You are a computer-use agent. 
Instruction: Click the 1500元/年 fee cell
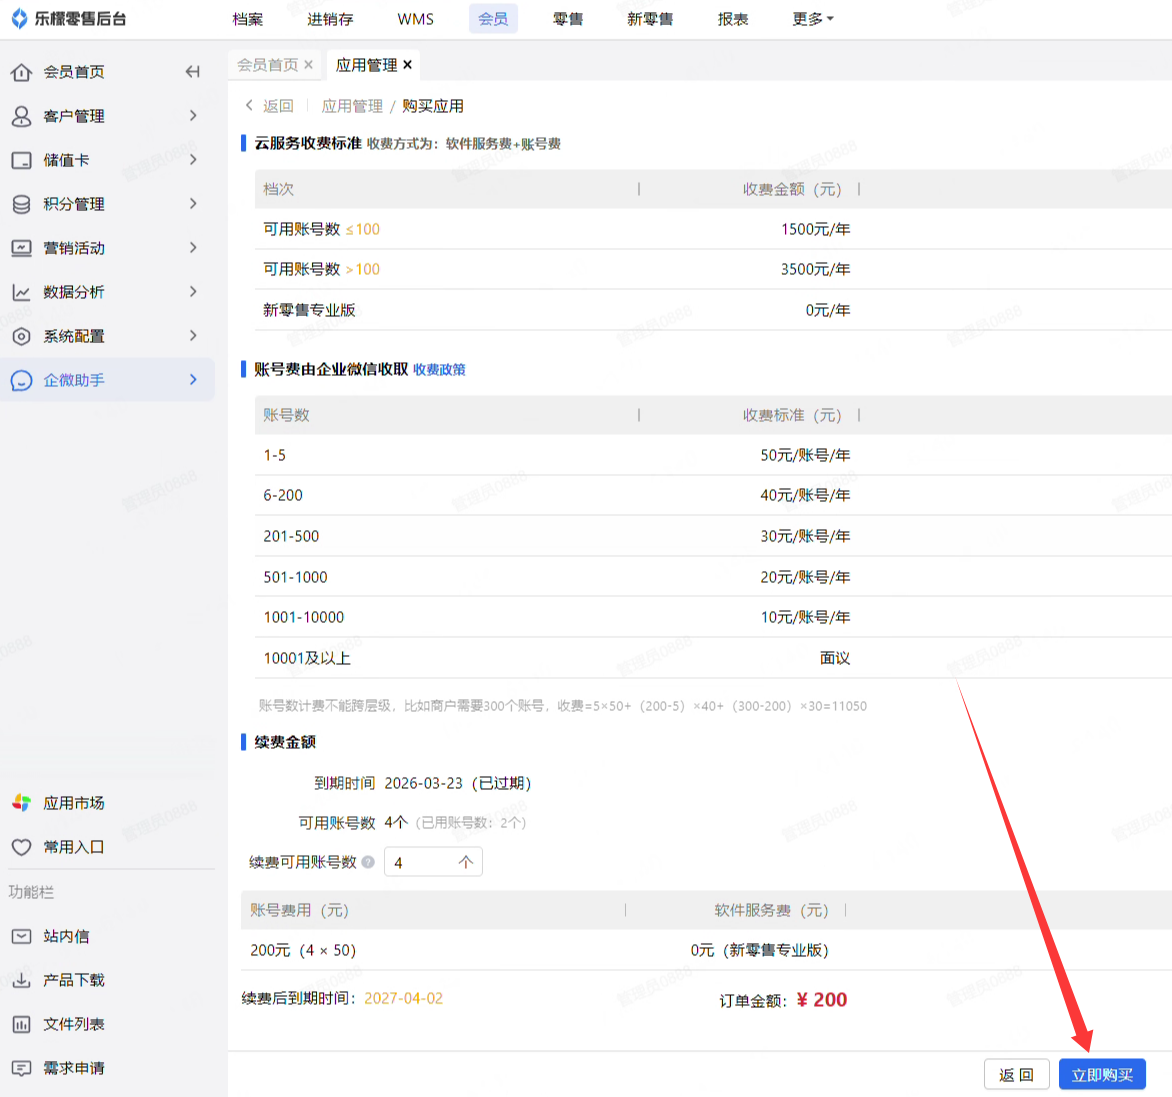coord(815,229)
